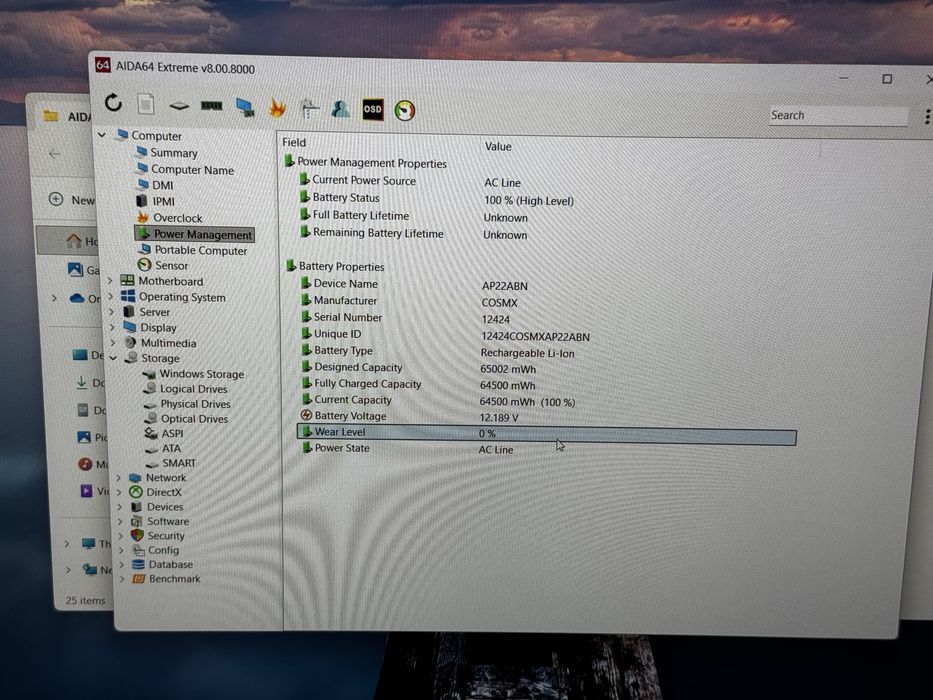Click the disk benchmark drive icon
Image resolution: width=933 pixels, height=700 pixels.
pyautogui.click(x=179, y=106)
